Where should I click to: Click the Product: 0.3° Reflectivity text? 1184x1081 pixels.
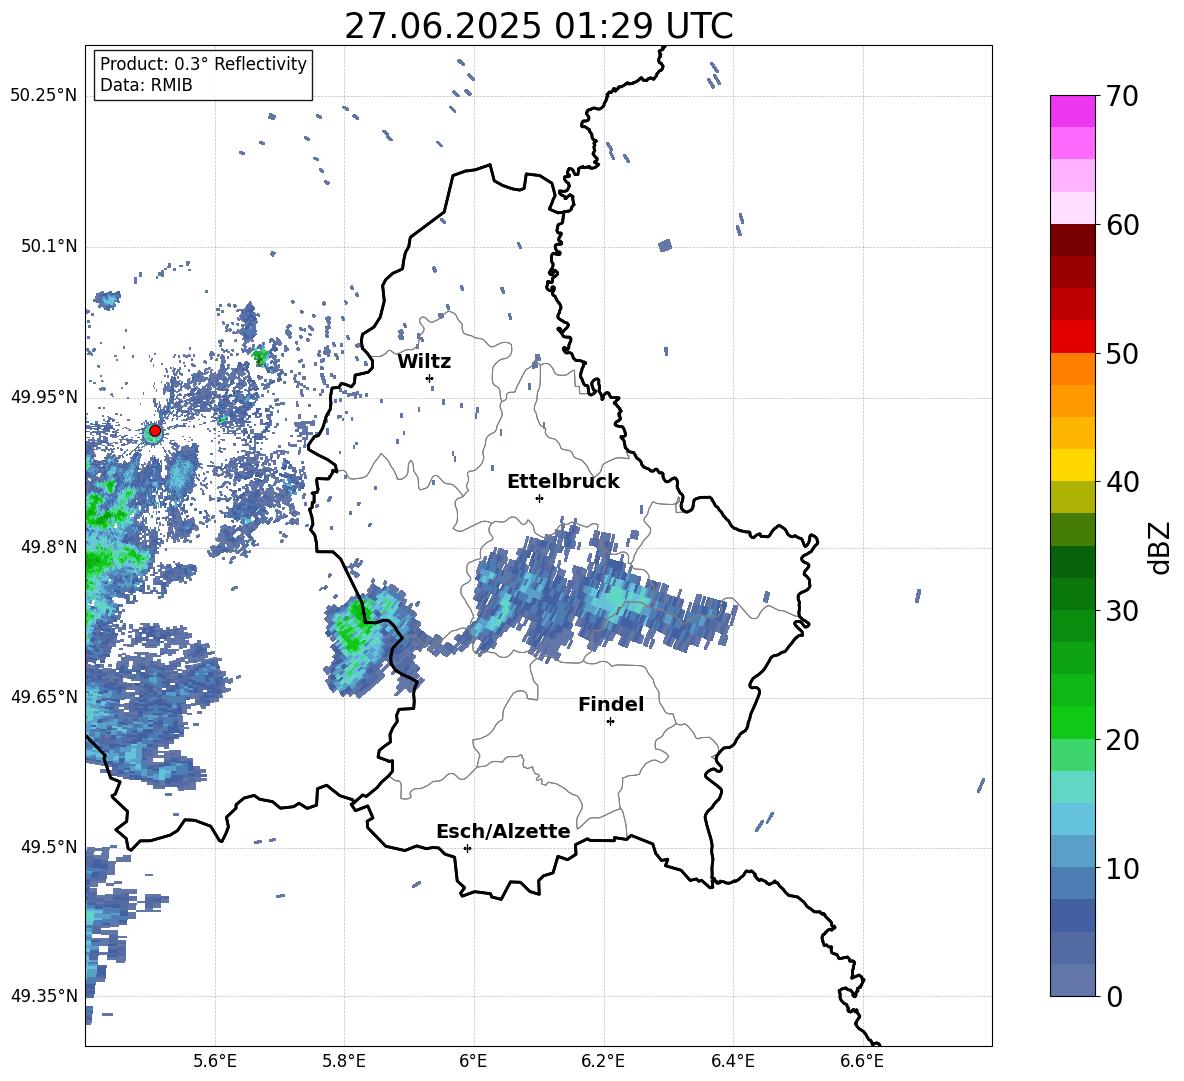click(203, 64)
